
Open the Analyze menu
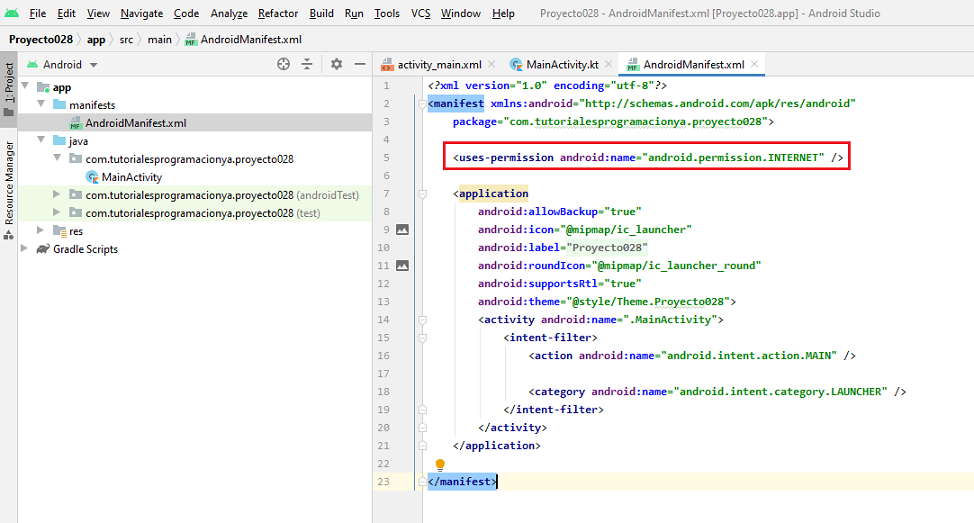point(229,13)
